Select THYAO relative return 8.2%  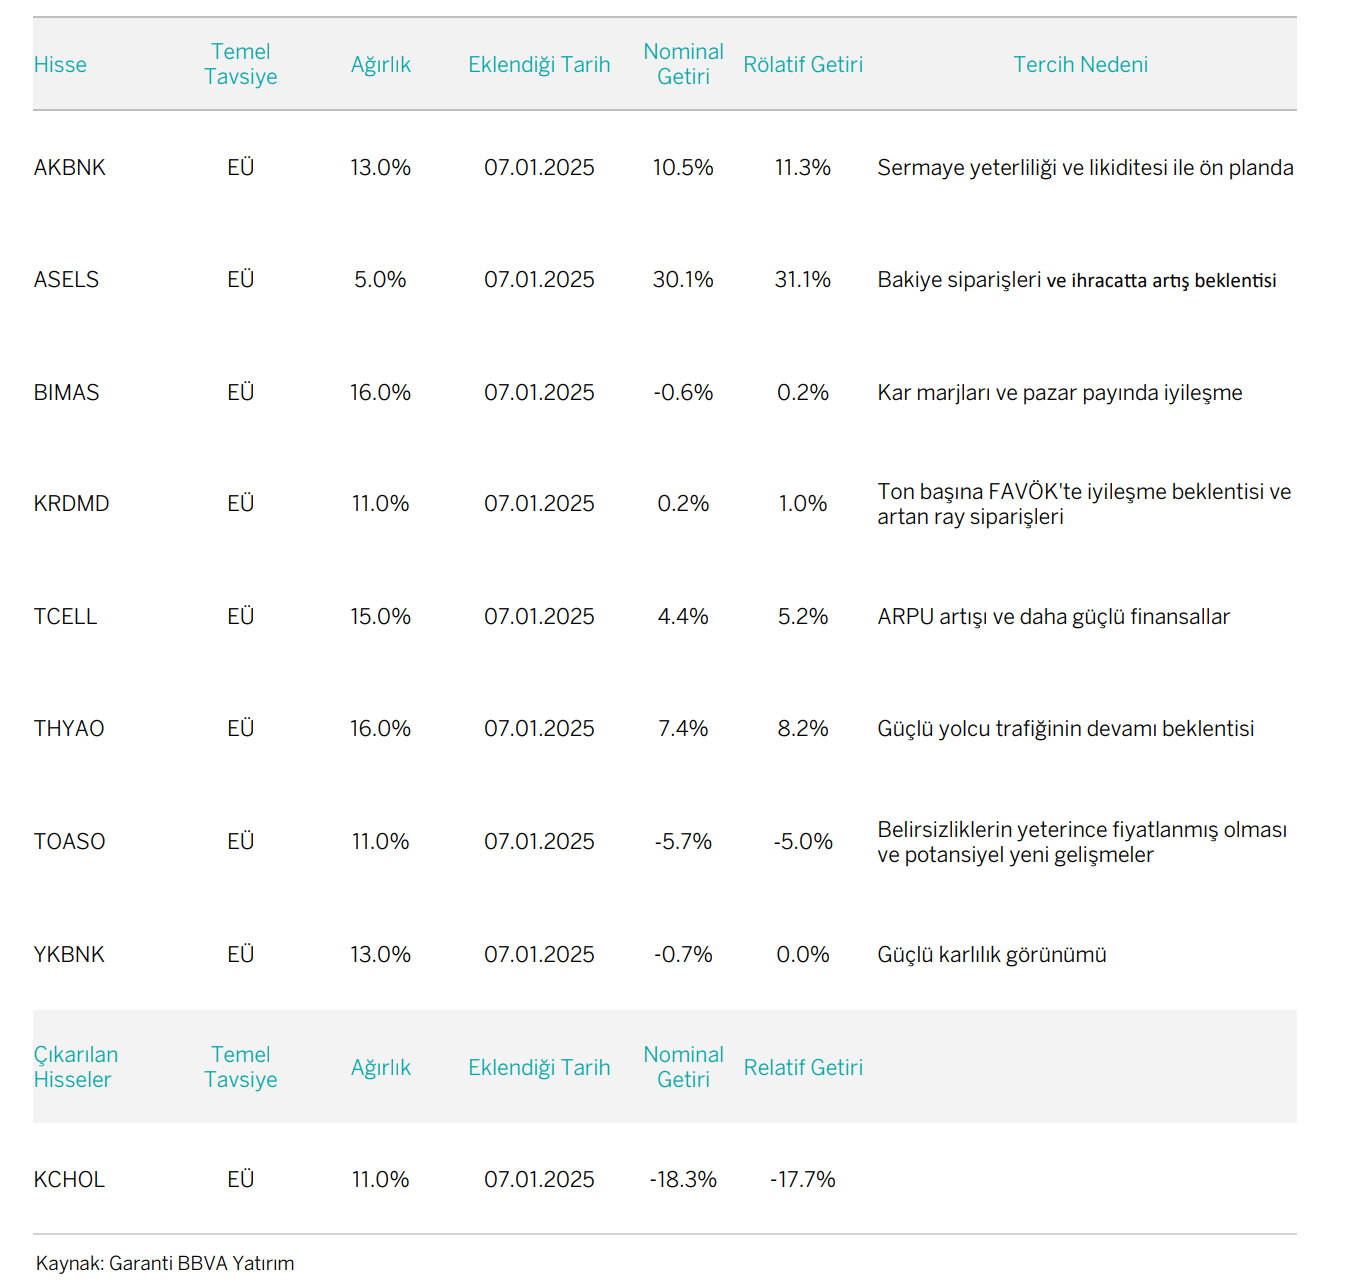click(x=803, y=729)
